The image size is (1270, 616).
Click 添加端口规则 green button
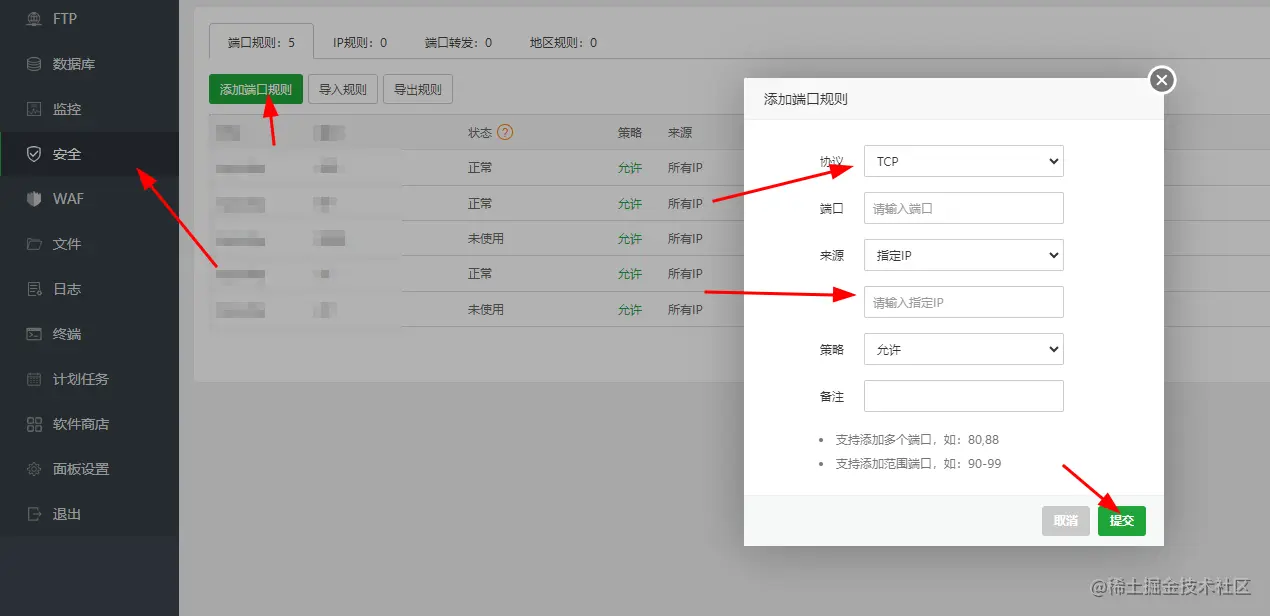coord(256,89)
